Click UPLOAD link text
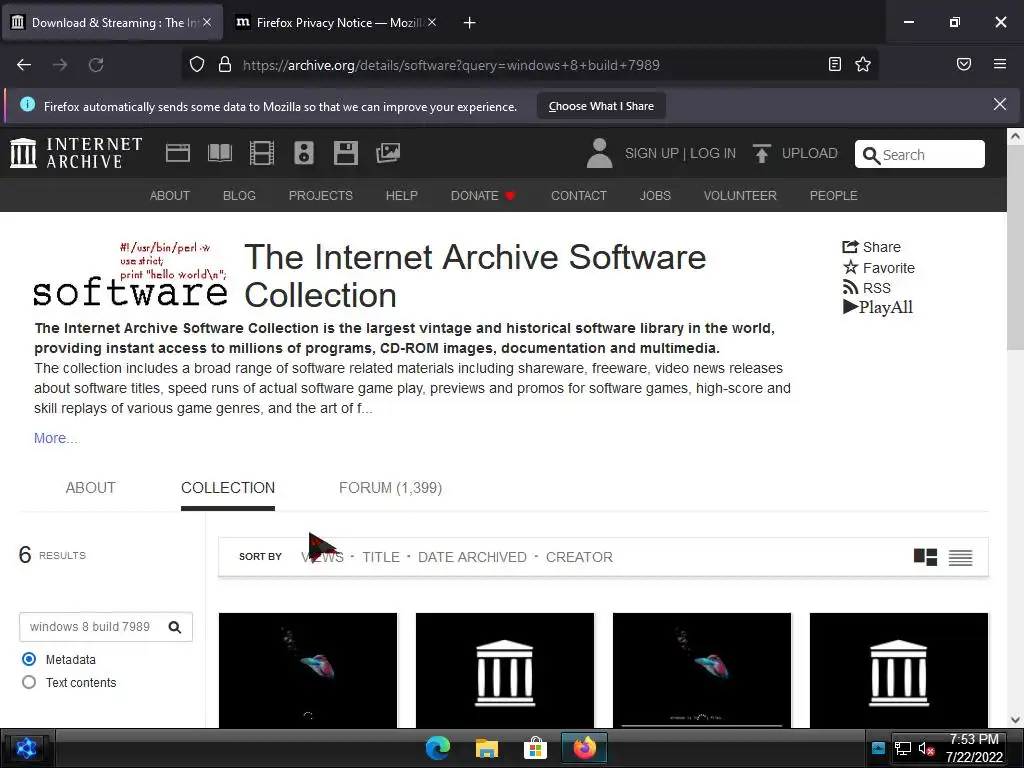This screenshot has height=768, width=1024. pos(810,153)
